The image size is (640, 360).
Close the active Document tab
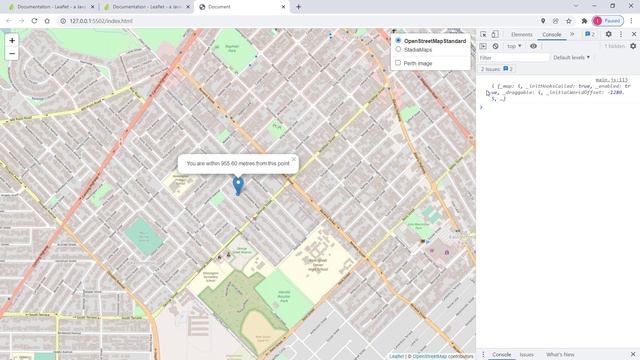pos(283,7)
